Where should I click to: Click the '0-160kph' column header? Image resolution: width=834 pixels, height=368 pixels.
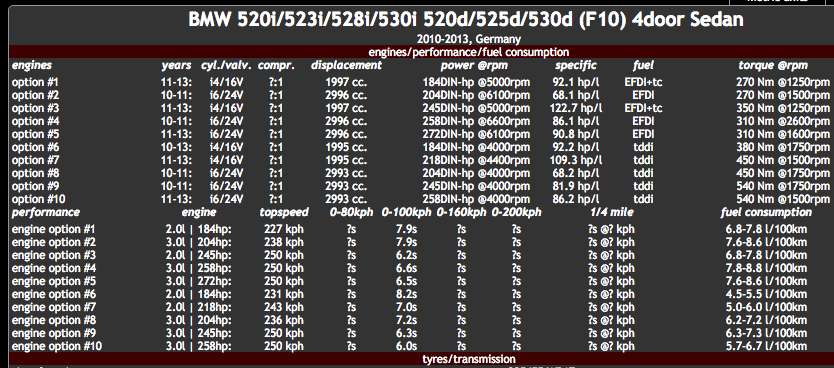pos(462,212)
